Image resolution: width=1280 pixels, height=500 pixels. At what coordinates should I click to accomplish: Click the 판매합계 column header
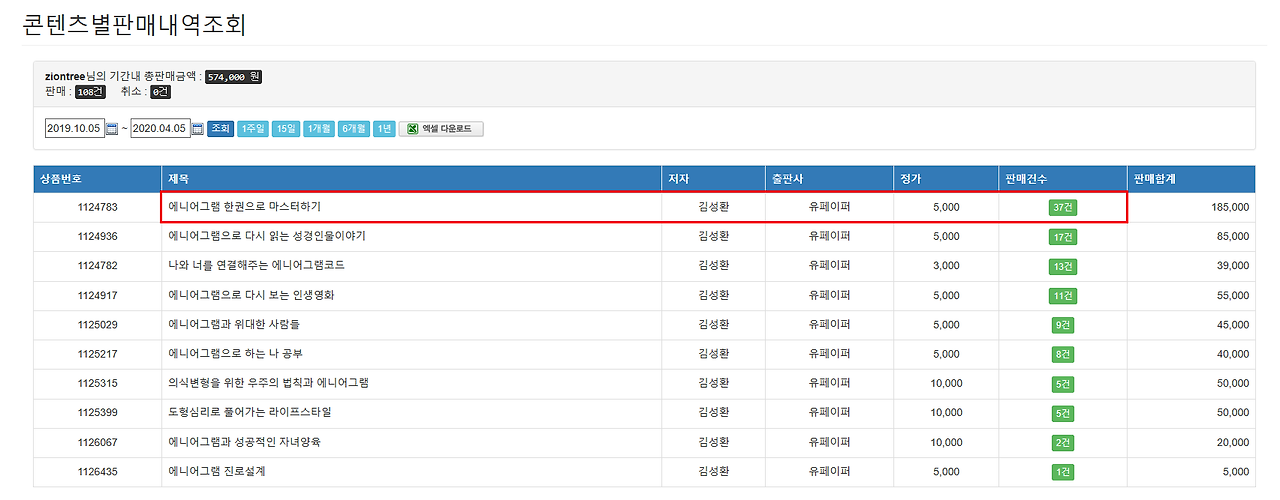[1191, 179]
